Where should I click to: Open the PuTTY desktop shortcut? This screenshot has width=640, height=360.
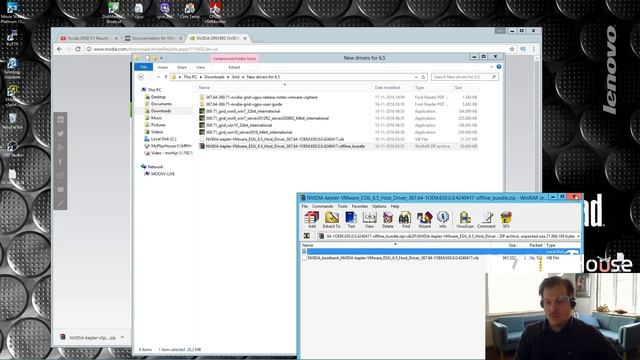click(12, 39)
